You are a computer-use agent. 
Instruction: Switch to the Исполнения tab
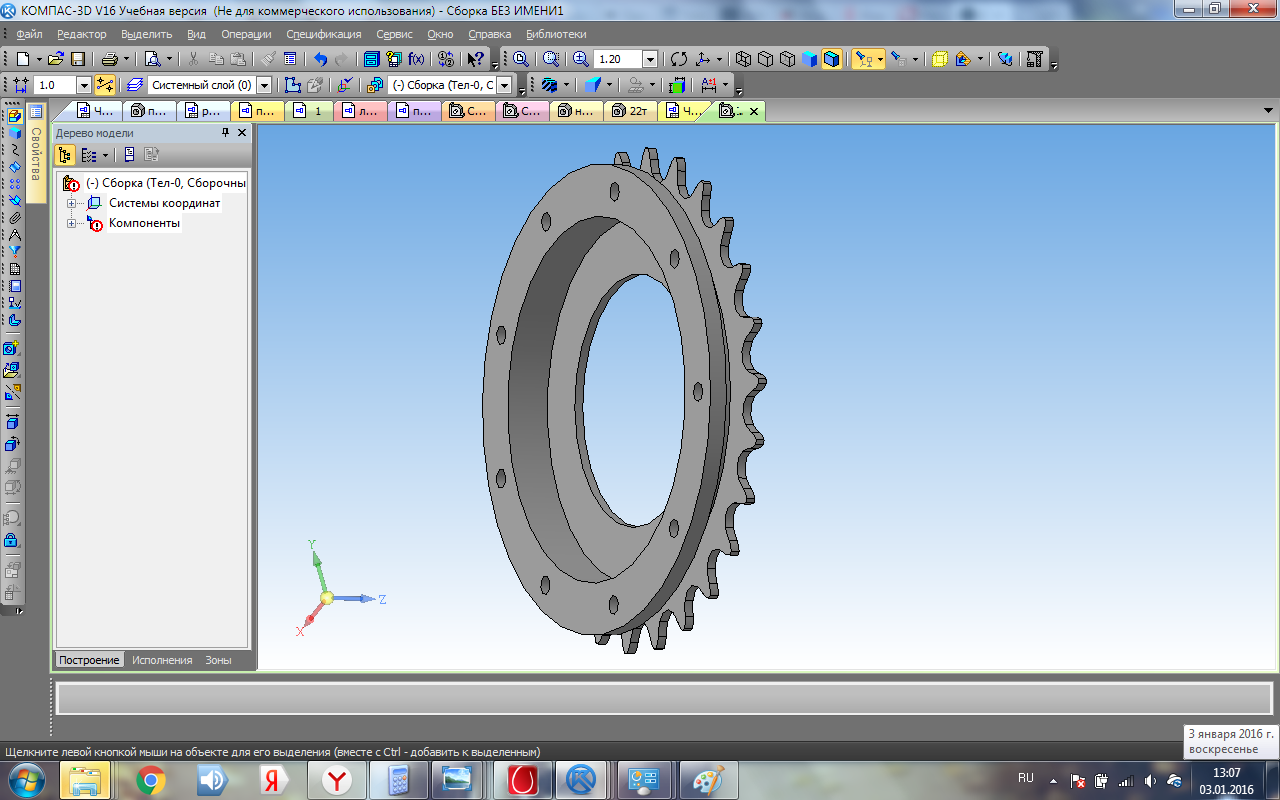(x=162, y=660)
